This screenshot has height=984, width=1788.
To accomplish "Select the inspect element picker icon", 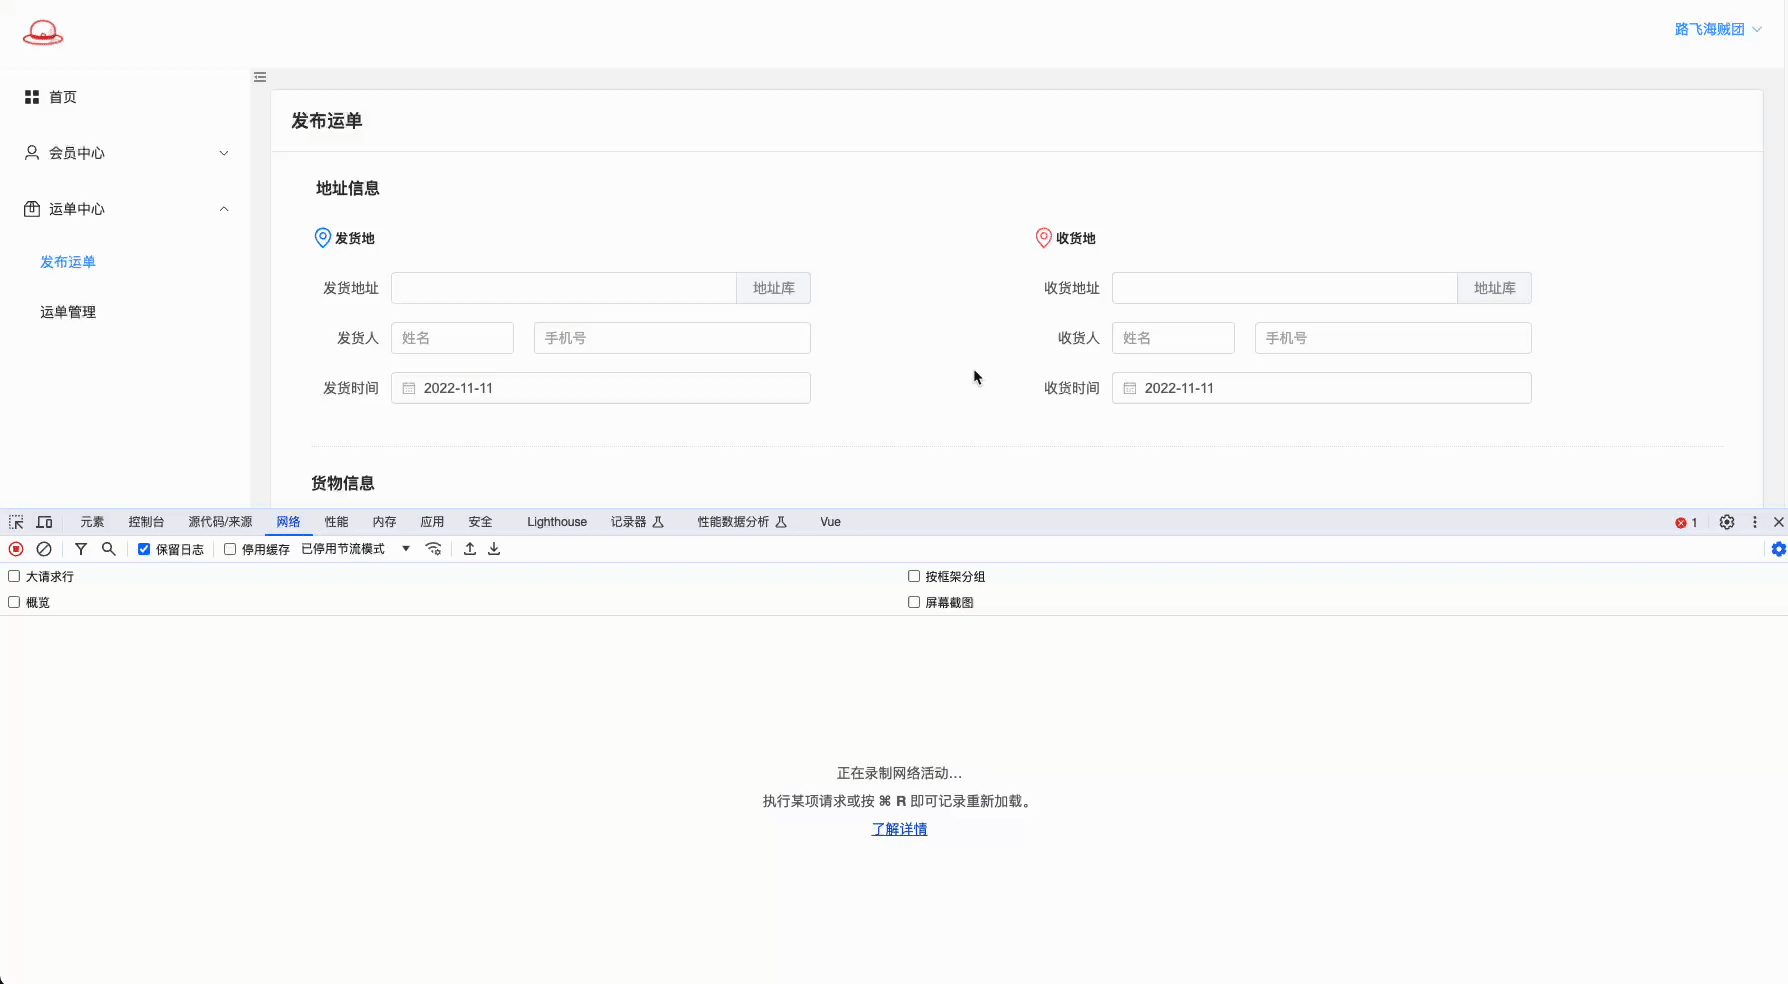I will coord(16,522).
